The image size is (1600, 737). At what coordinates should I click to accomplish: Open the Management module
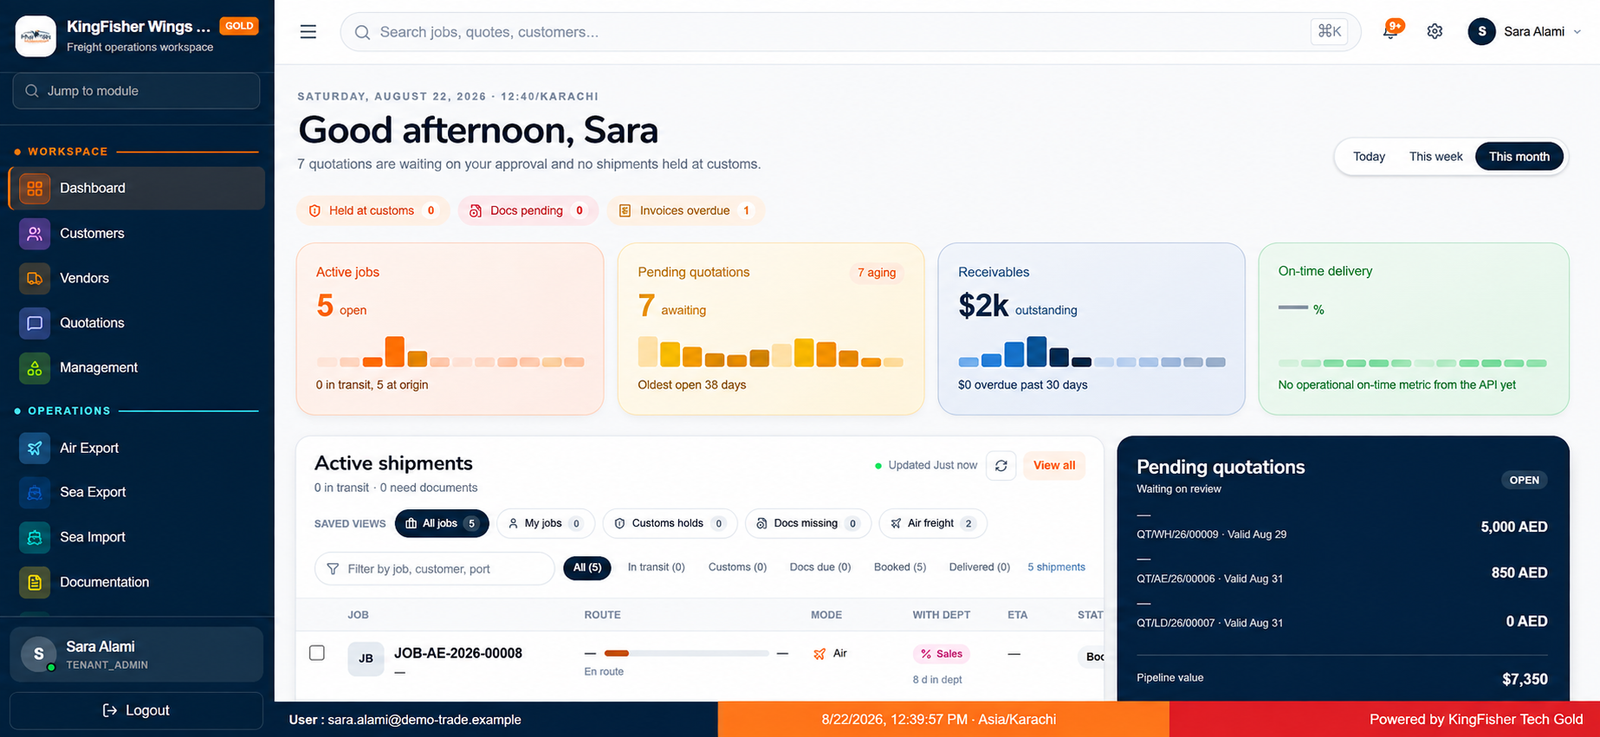pos(137,368)
